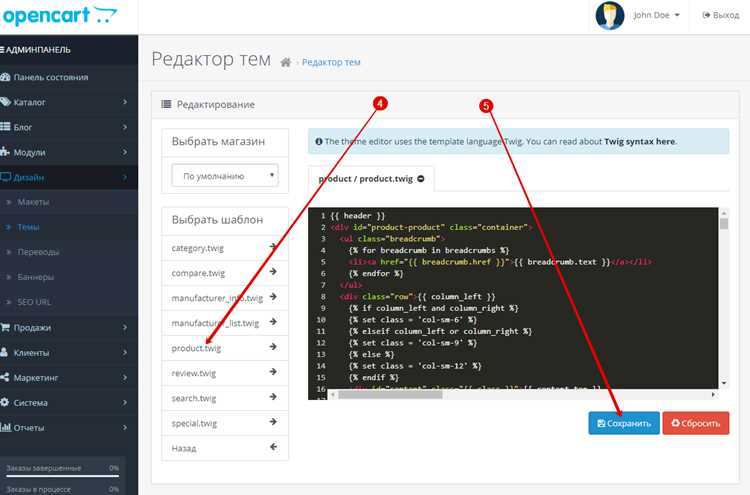Screen dimensions: 750x495
Task: Expand Клиенты menu chevron
Action: [125, 352]
